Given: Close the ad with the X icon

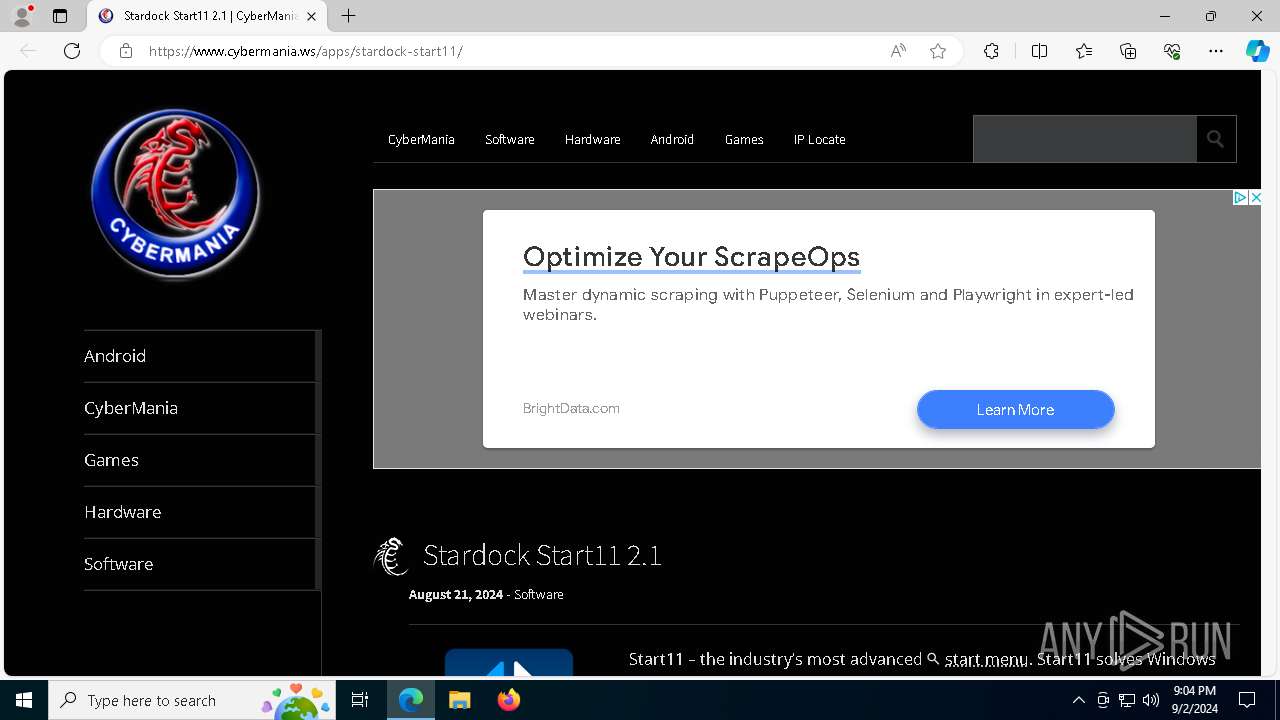Looking at the screenshot, I should tap(1255, 198).
